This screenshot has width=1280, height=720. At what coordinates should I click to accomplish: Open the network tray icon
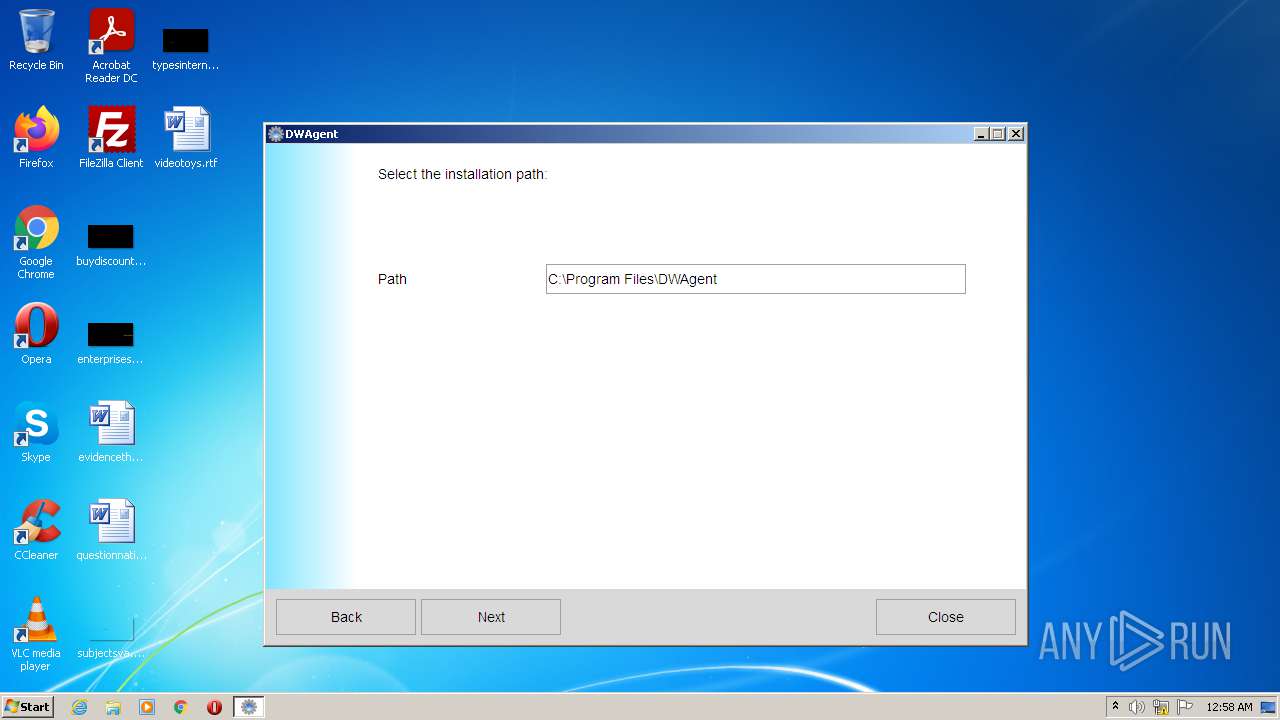pos(1161,707)
